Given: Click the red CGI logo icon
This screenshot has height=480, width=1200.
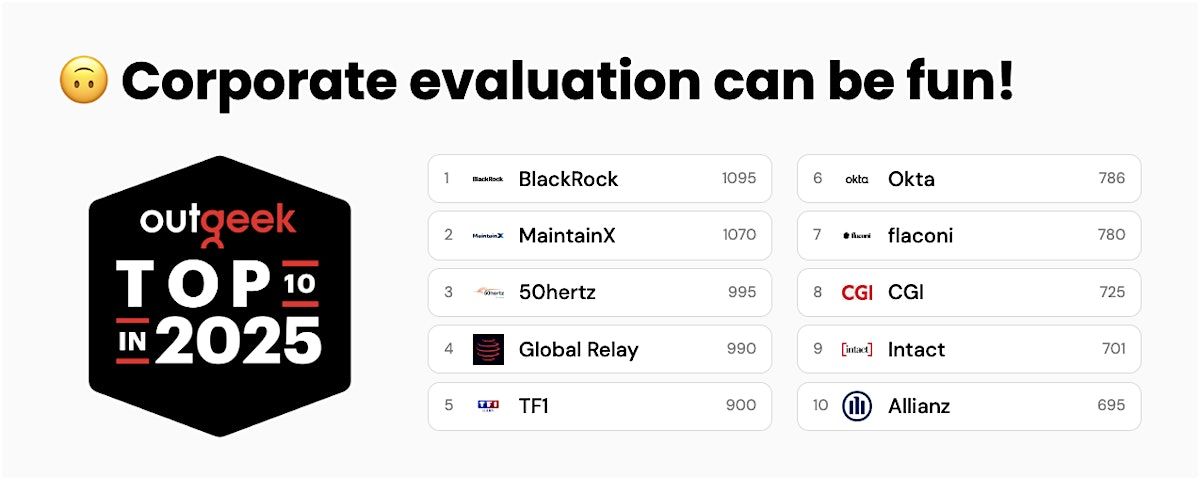Looking at the screenshot, I should click(857, 292).
